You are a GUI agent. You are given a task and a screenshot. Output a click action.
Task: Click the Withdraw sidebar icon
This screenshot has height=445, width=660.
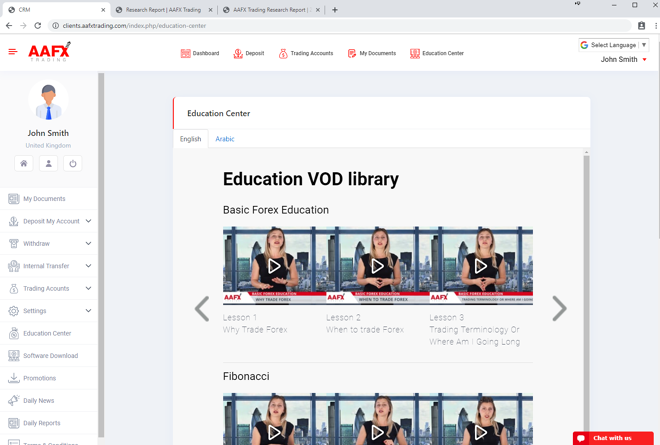[x=13, y=243]
